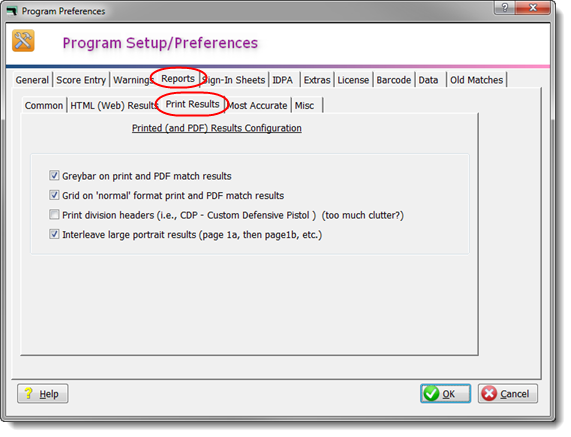571x437 pixels.
Task: Toggle Grid on 'normal' format print checkbox
Action: (x=54, y=195)
